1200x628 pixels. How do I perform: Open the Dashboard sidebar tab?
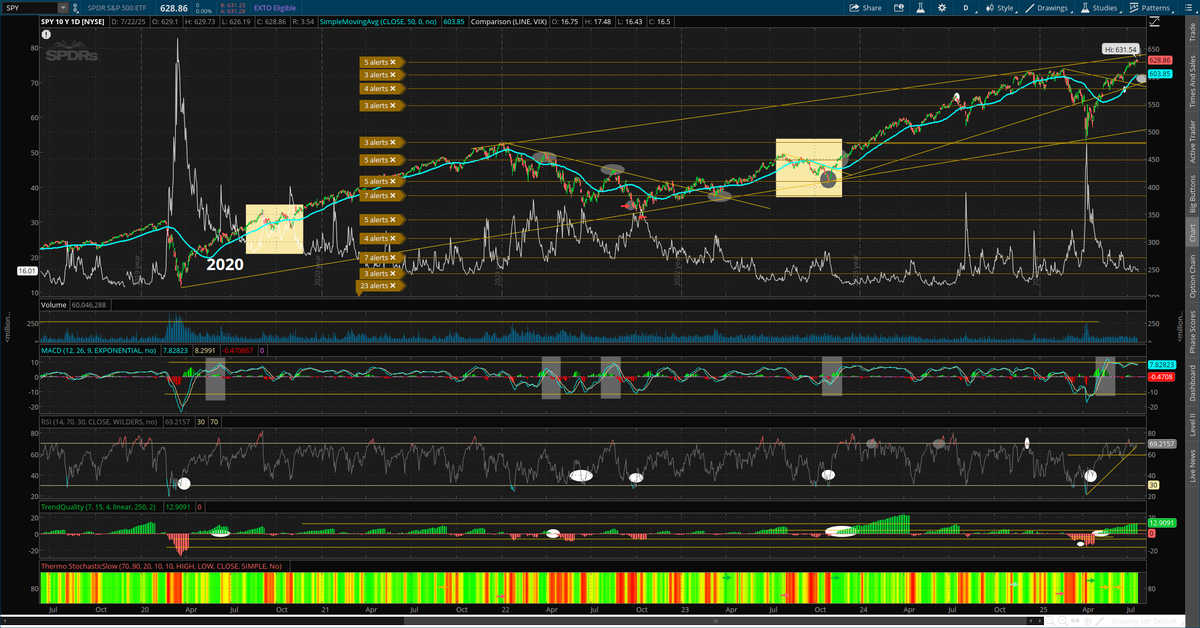(x=1191, y=384)
